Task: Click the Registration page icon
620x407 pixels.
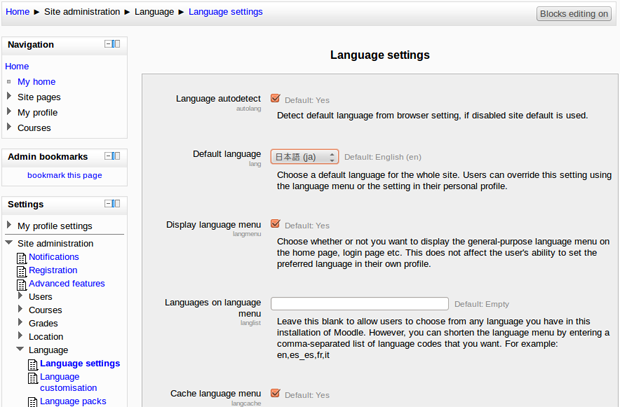Action: pyautogui.click(x=22, y=271)
